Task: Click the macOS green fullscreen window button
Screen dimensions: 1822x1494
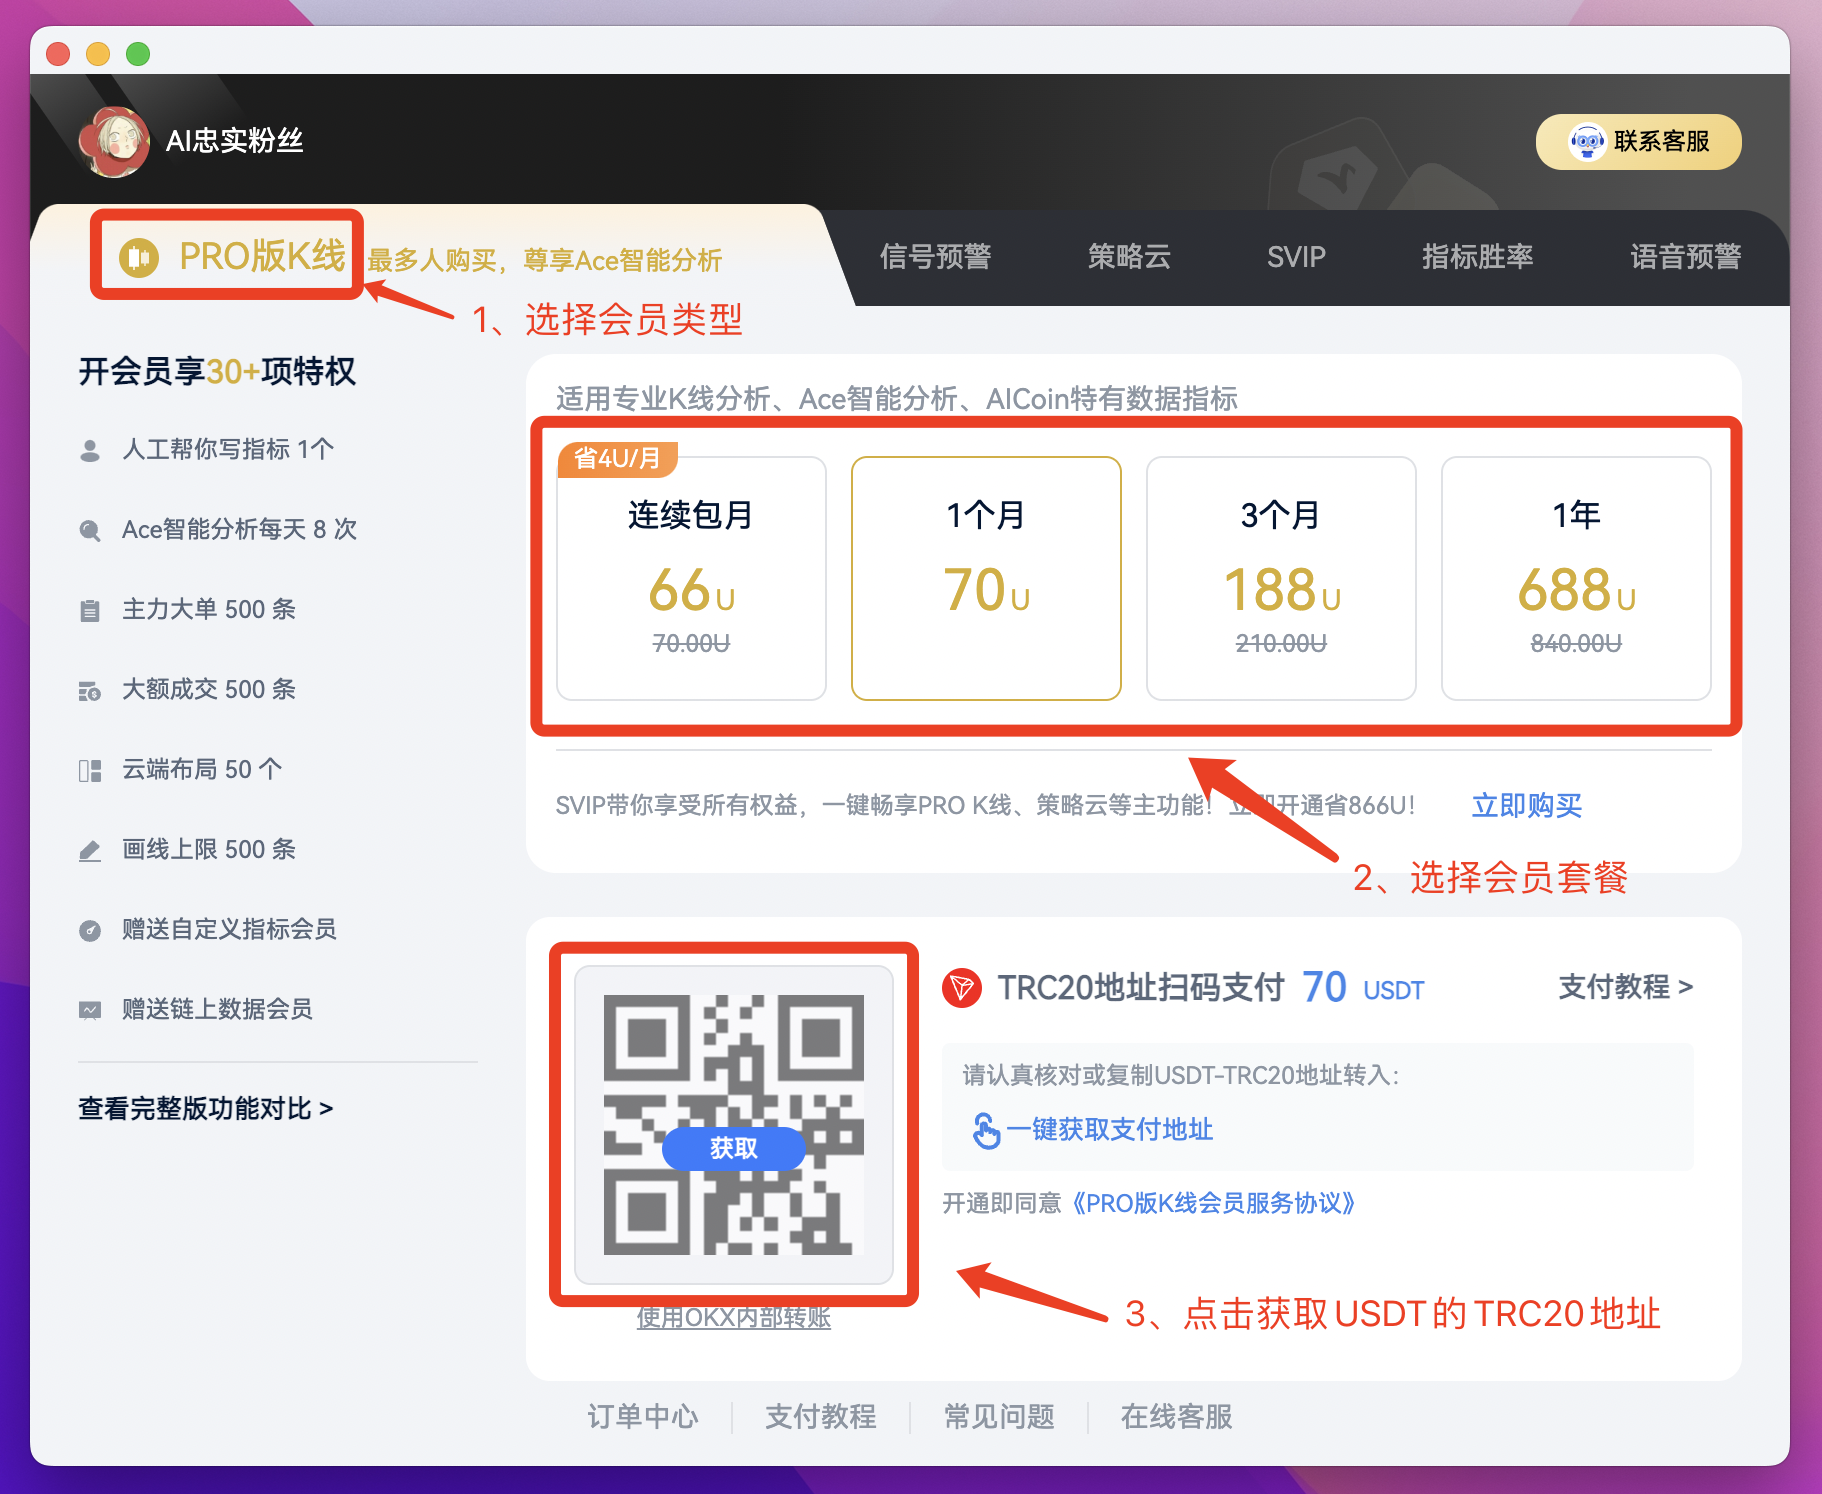Action: coord(138,54)
